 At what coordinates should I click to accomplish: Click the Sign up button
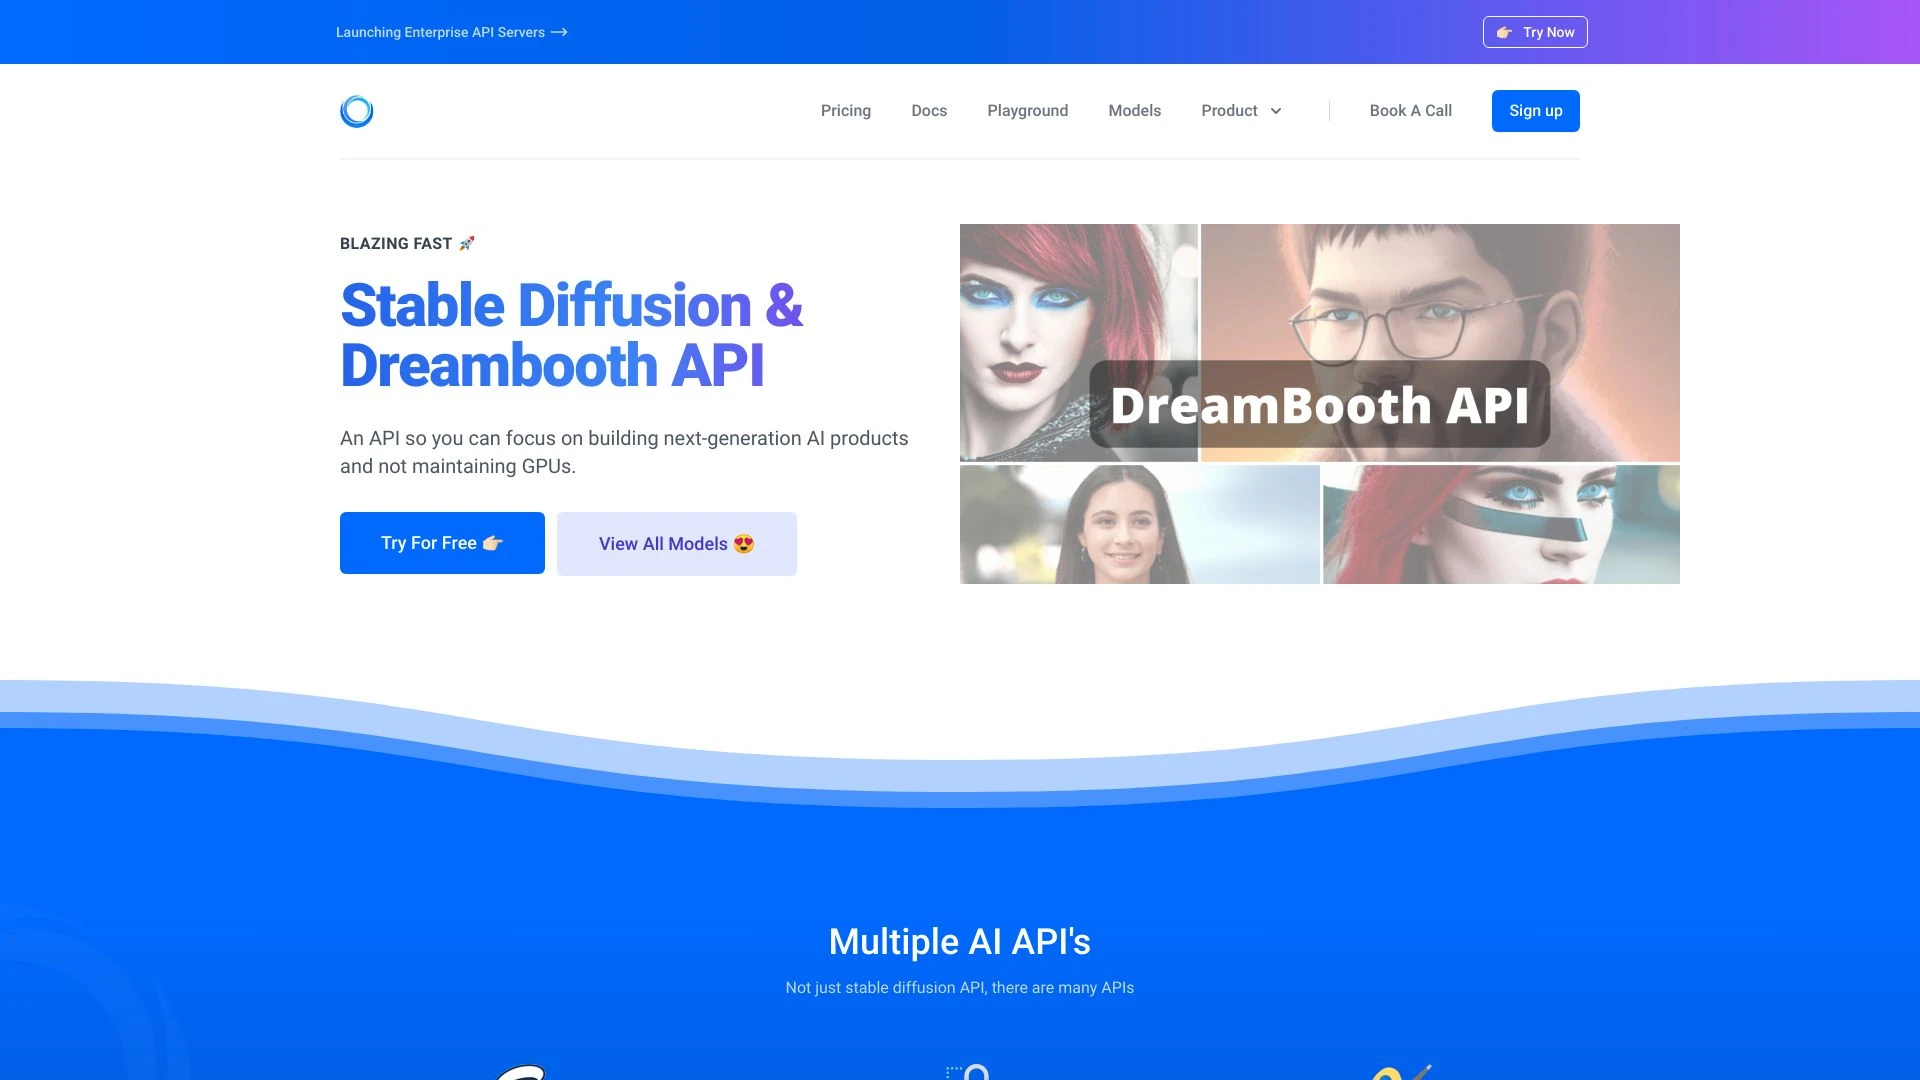click(x=1535, y=109)
